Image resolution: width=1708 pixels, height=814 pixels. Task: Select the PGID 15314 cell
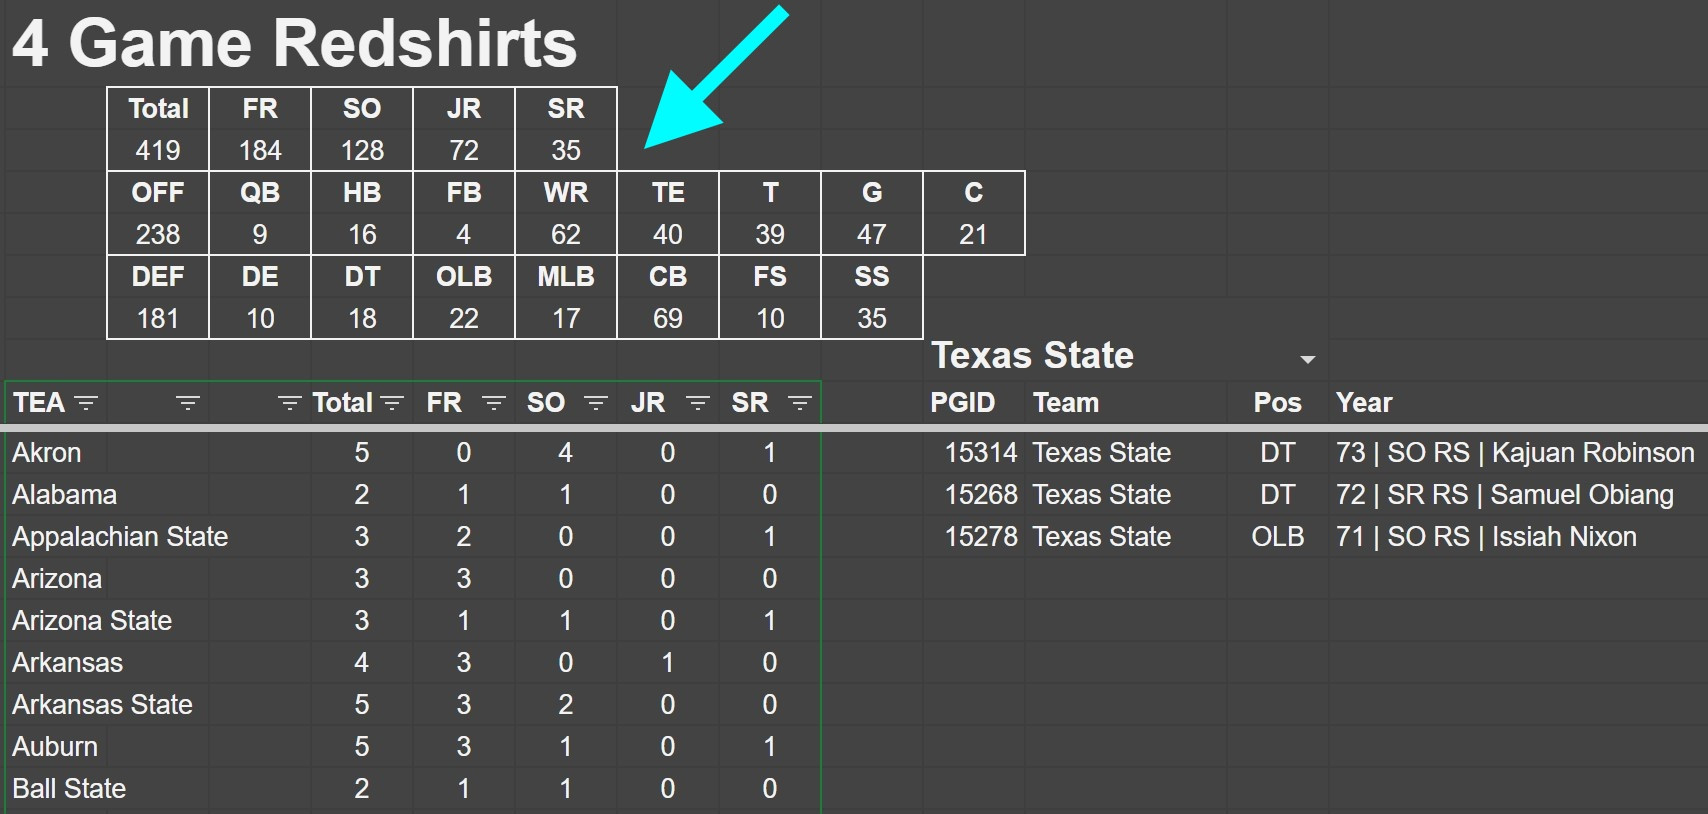click(x=980, y=453)
